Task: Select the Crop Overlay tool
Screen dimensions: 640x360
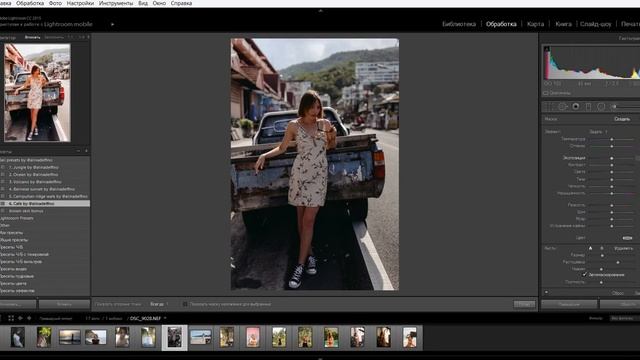Action: click(x=549, y=107)
